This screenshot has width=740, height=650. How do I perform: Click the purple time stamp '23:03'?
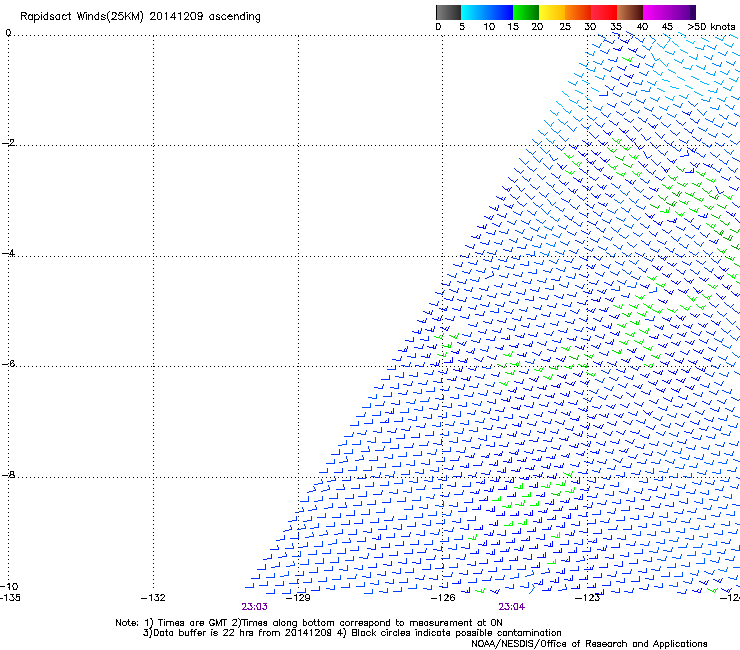(x=254, y=607)
